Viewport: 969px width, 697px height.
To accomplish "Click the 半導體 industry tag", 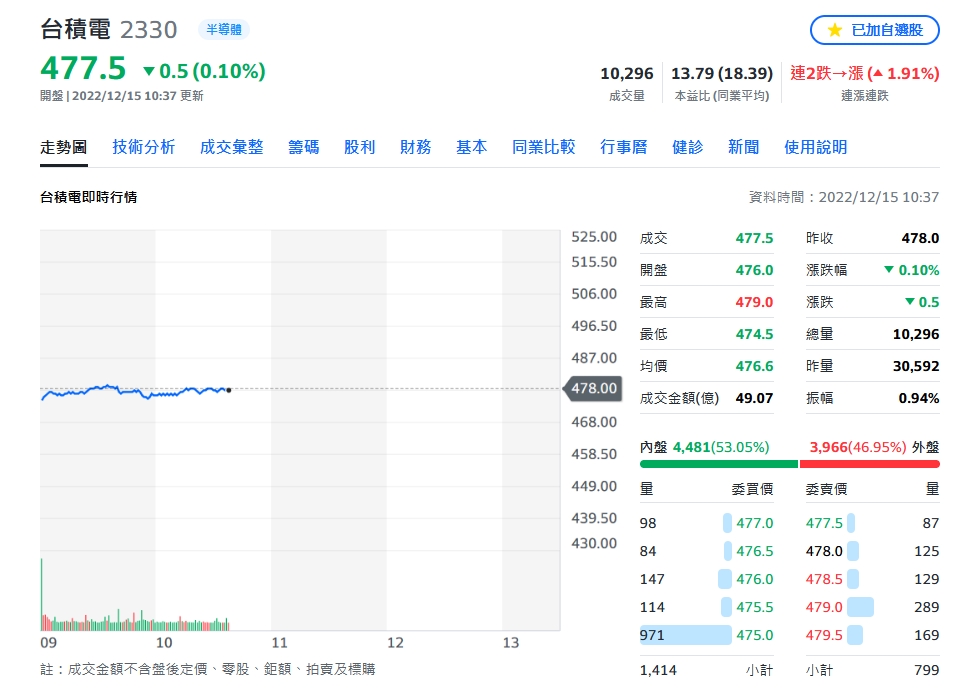I will pyautogui.click(x=224, y=29).
